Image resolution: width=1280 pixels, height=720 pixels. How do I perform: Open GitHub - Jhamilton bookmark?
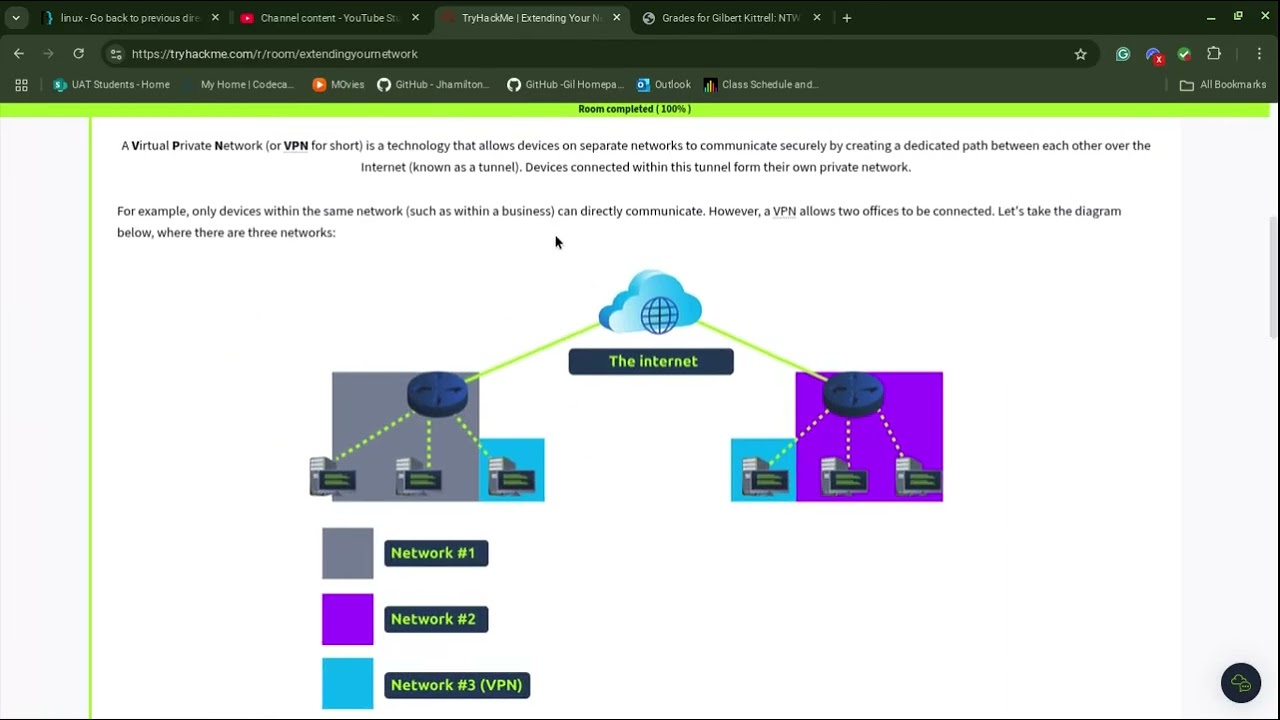(x=434, y=85)
